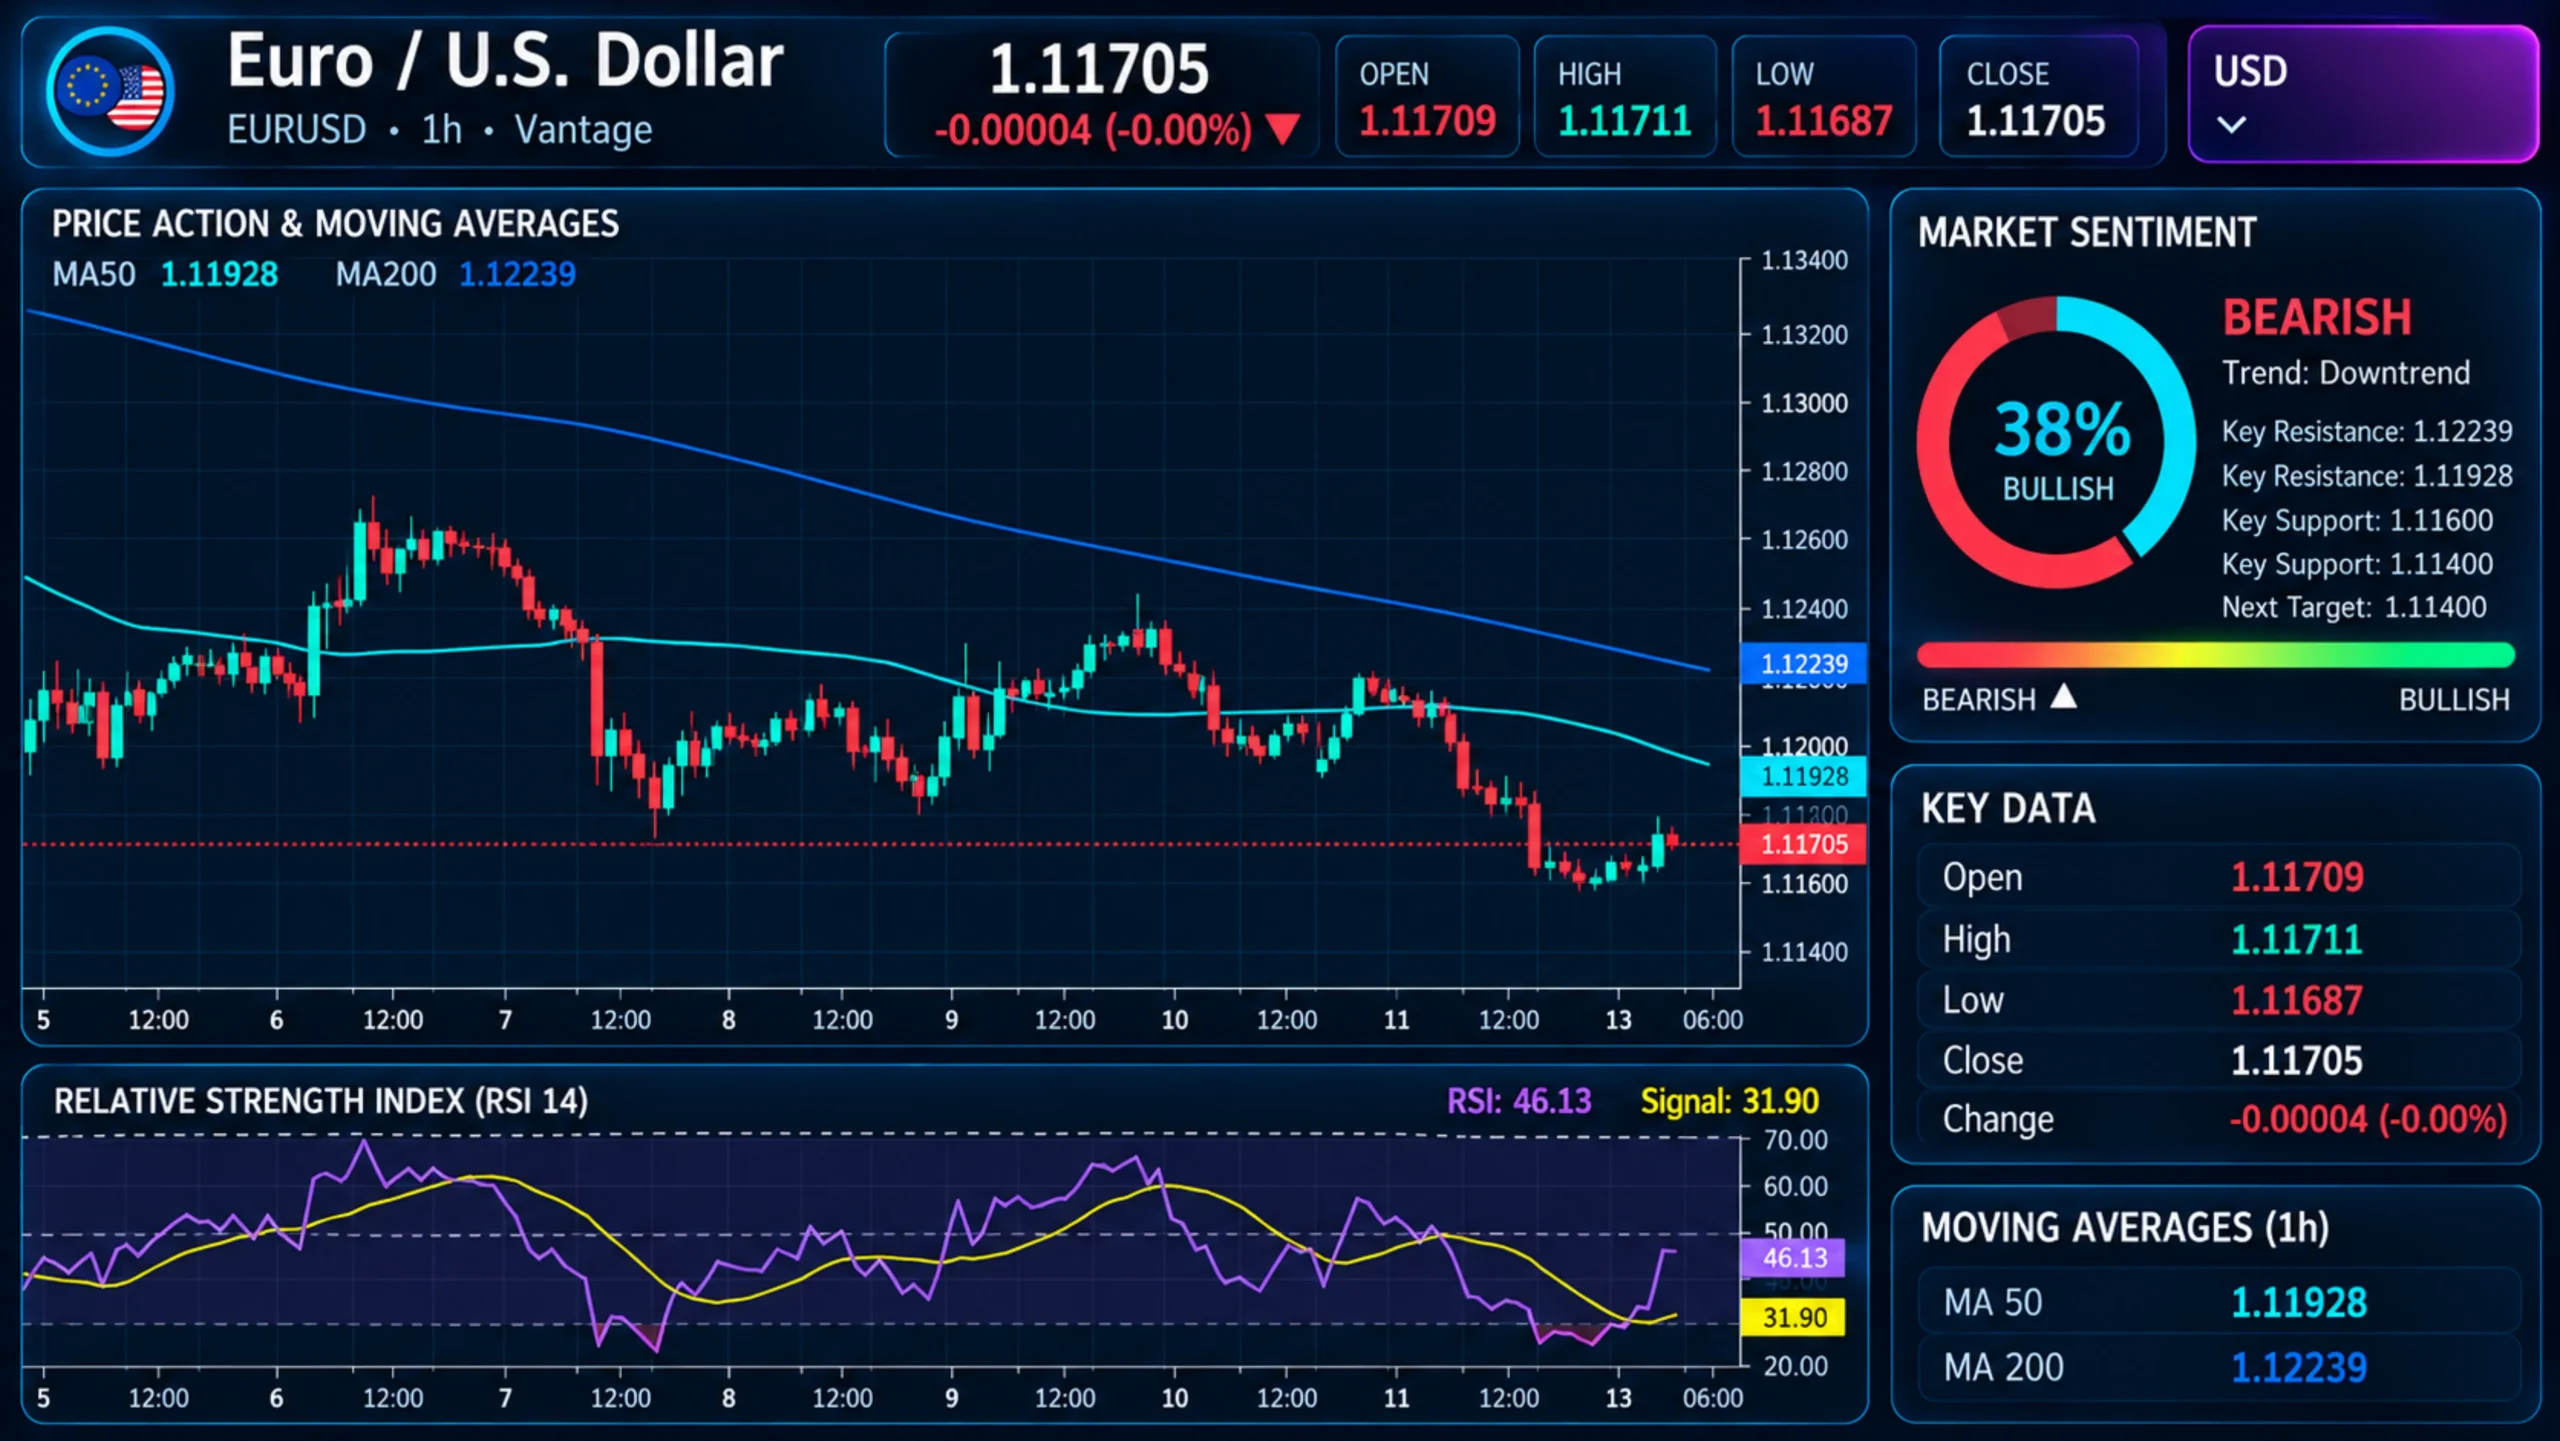Click the current price 1.11705 in header
The width and height of the screenshot is (2560, 1441).
coord(1099,69)
